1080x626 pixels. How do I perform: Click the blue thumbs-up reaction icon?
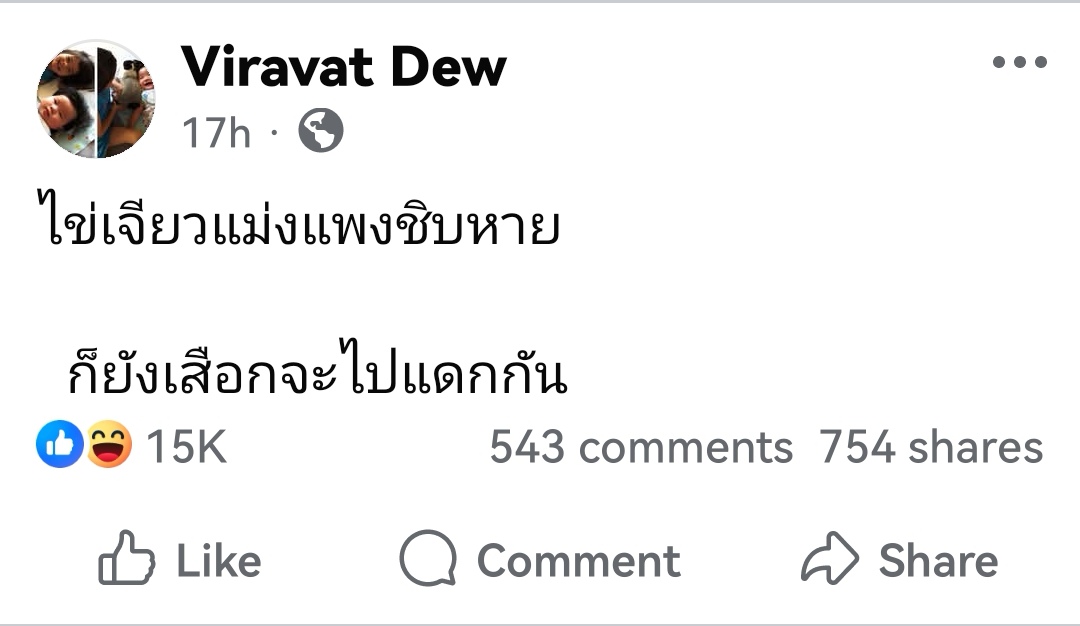[59, 445]
